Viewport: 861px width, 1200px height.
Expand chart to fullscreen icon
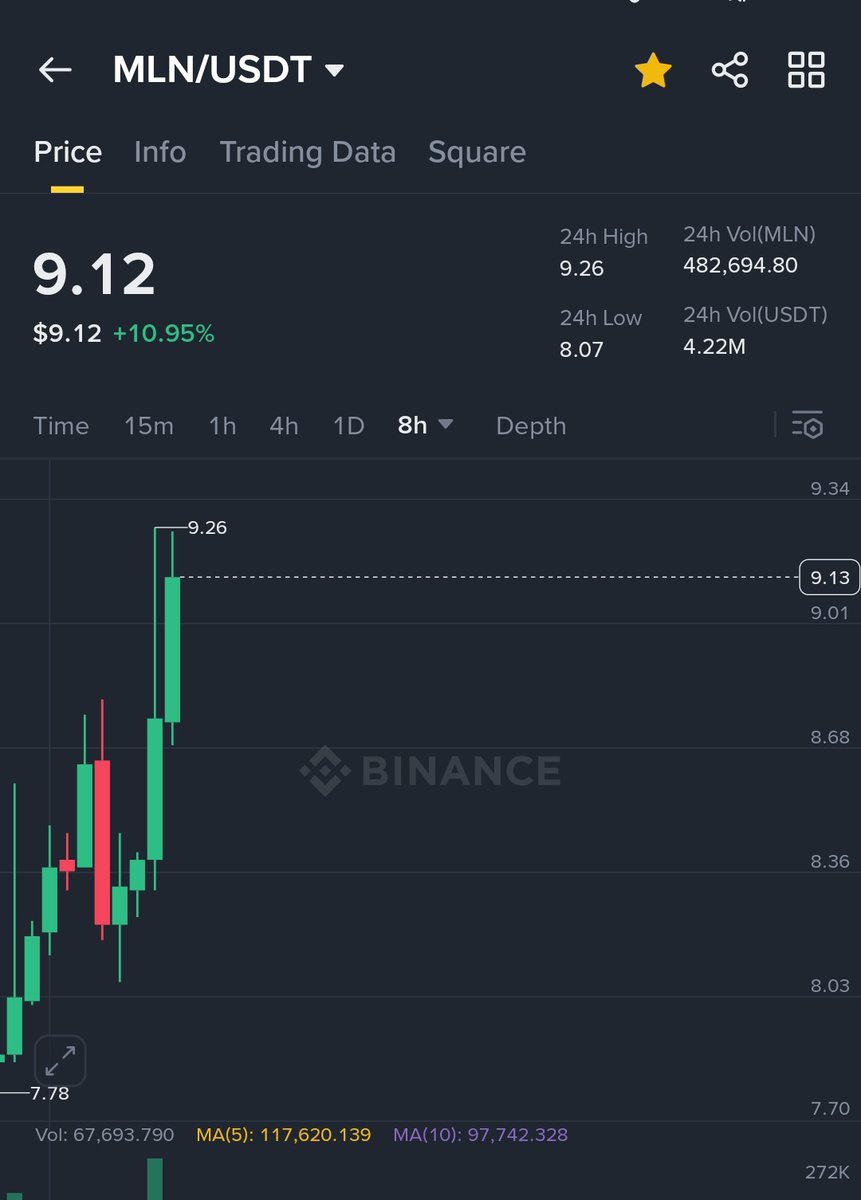tap(60, 1060)
